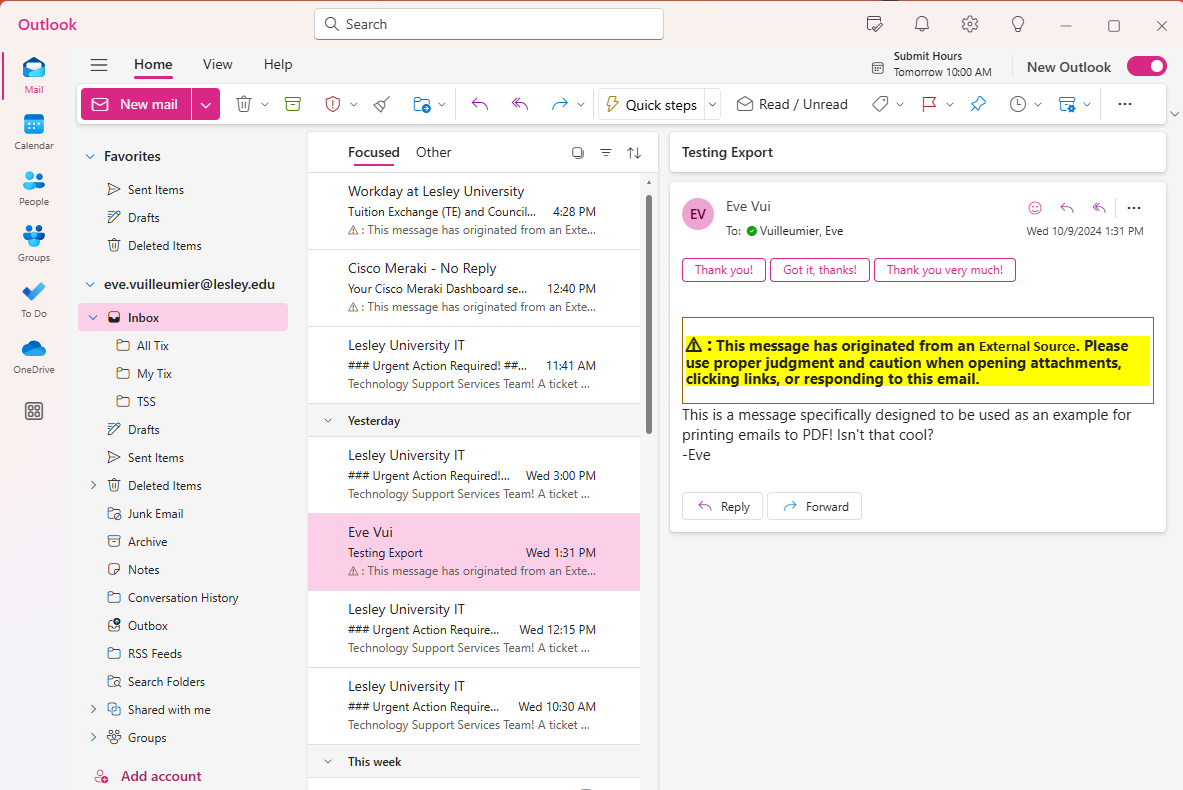The width and height of the screenshot is (1183, 790).
Task: Collapse the Inbox folder tree
Action: point(94,318)
